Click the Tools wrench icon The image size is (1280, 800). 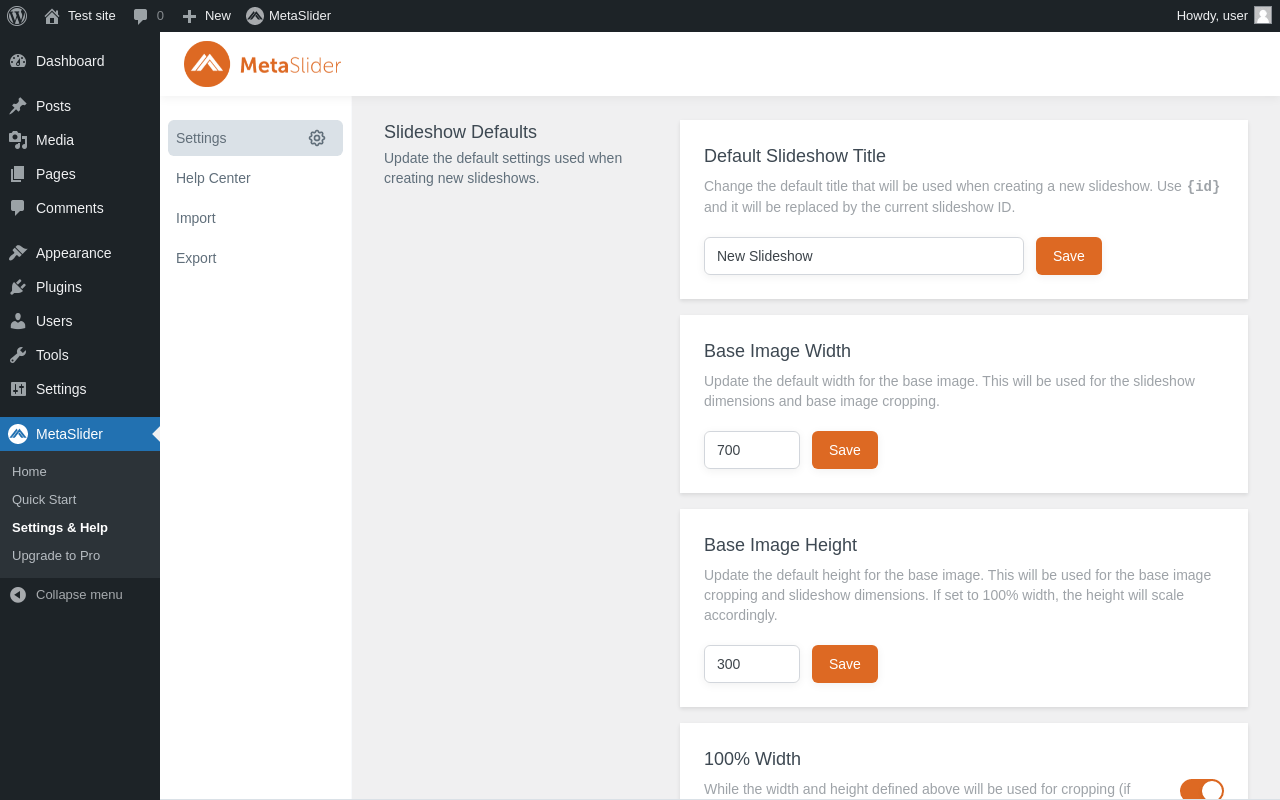[18, 355]
